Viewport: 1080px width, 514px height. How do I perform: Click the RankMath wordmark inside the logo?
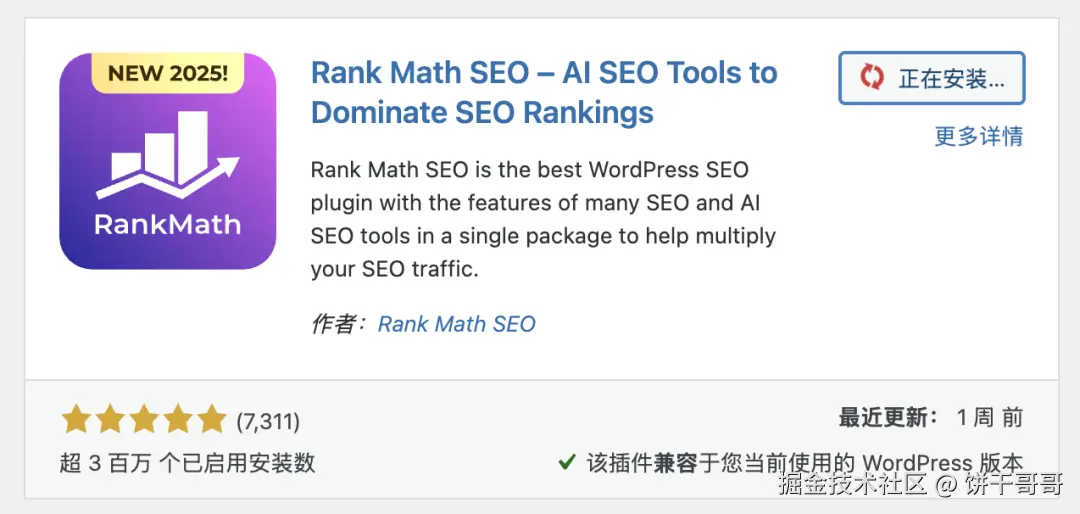(x=167, y=223)
